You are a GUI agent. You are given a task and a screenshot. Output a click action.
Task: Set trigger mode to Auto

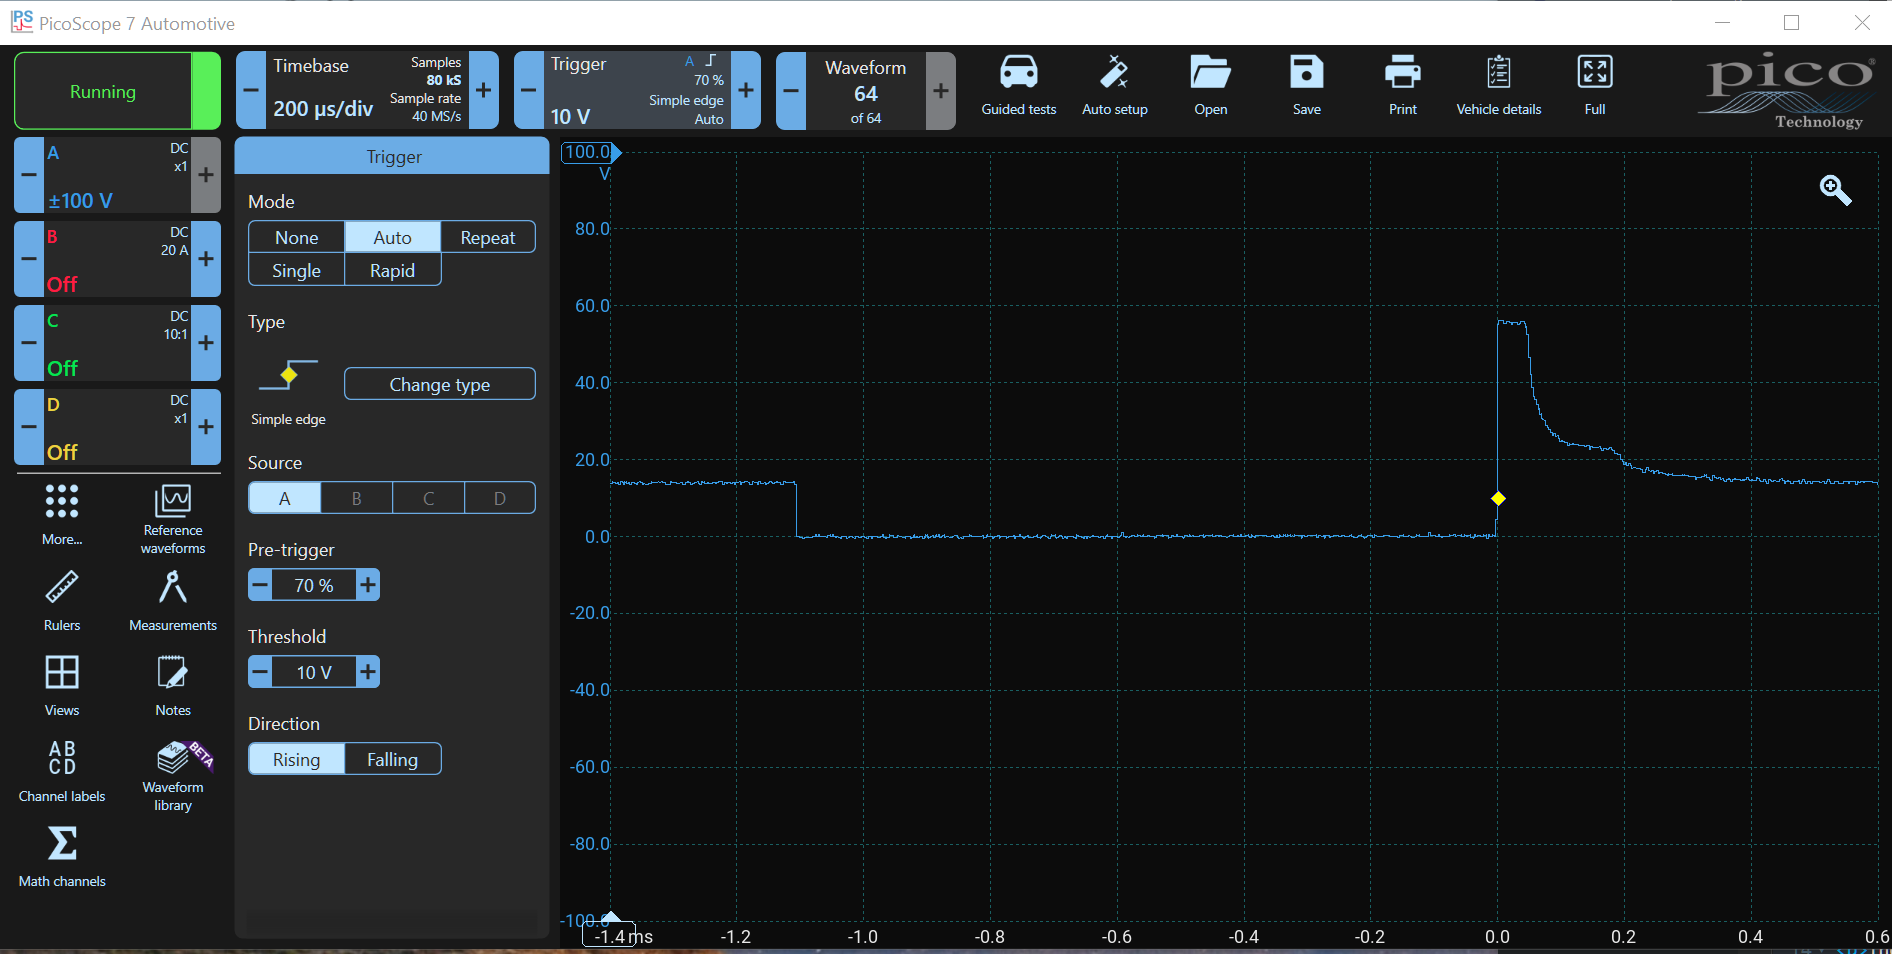(392, 237)
